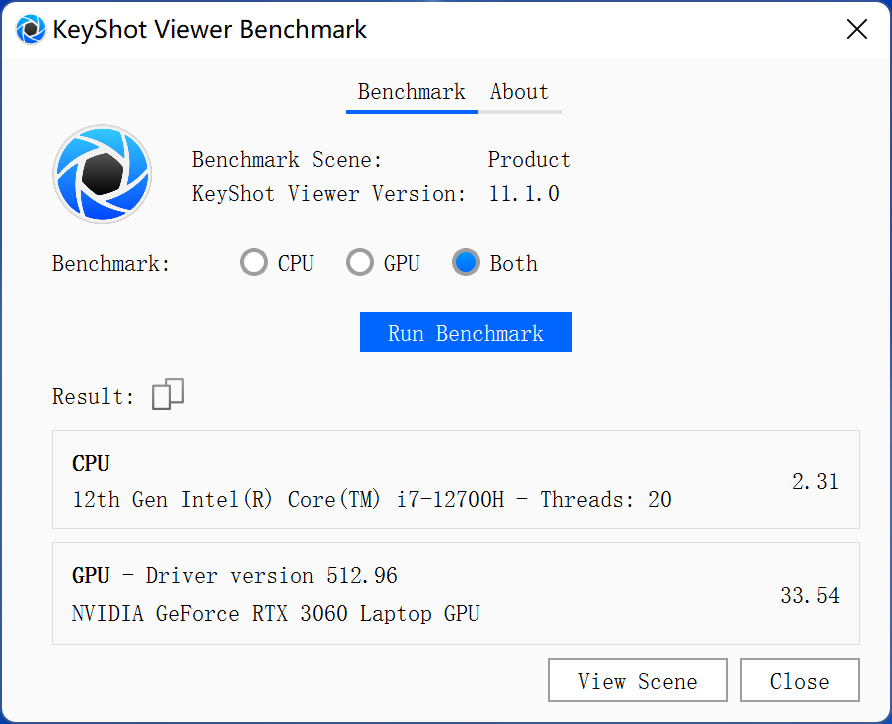Select the Both benchmark radio button
This screenshot has height=724, width=892.
pyautogui.click(x=466, y=263)
